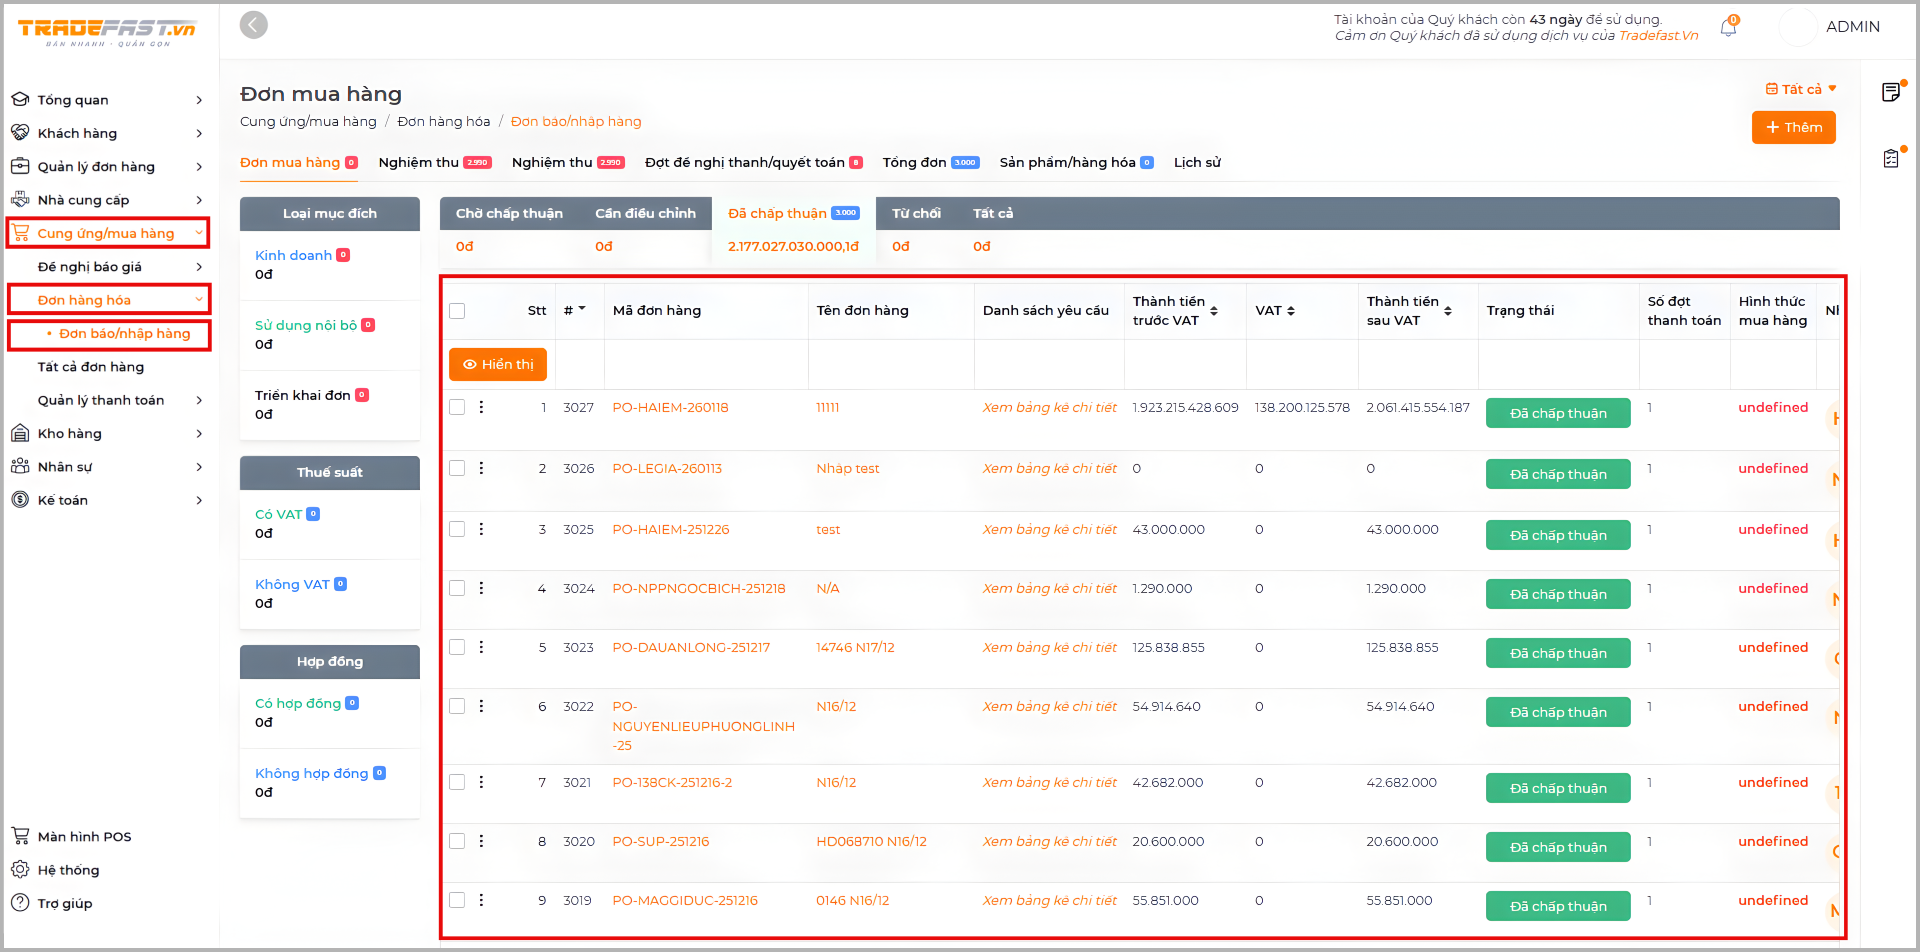Select the Chờ chấp thuận status tab

[509, 213]
